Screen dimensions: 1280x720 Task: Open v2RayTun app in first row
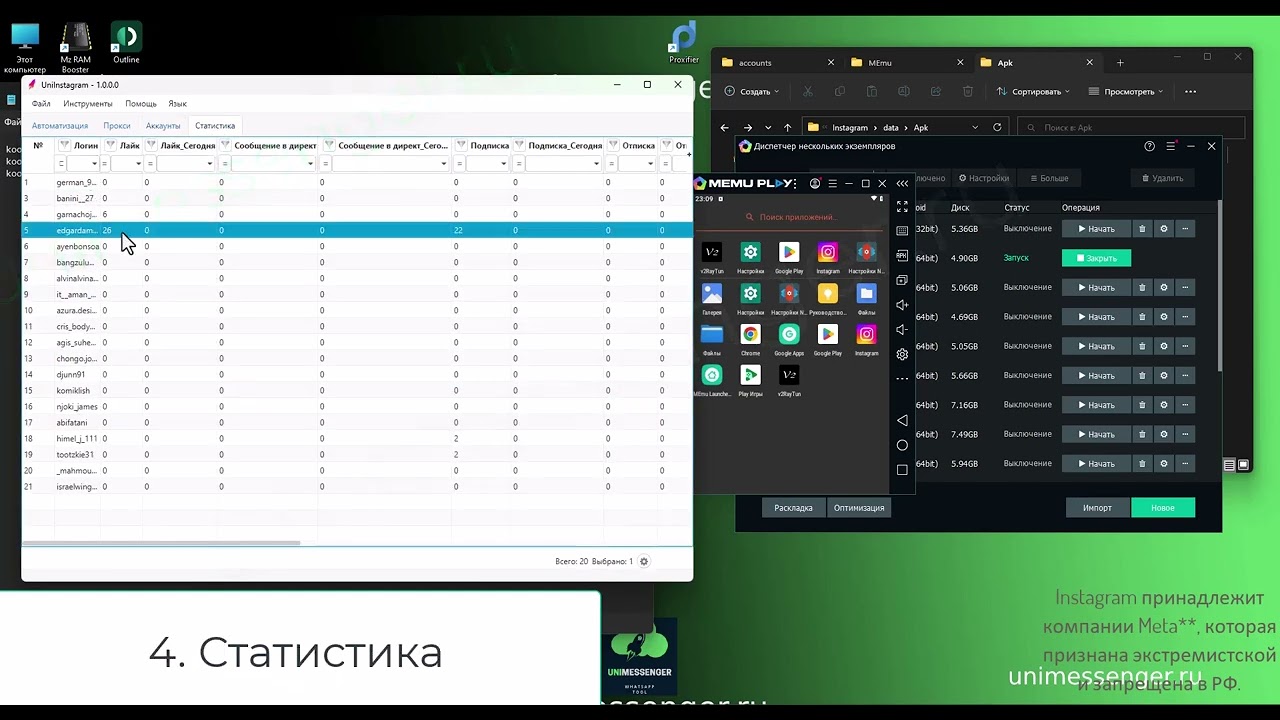712,253
